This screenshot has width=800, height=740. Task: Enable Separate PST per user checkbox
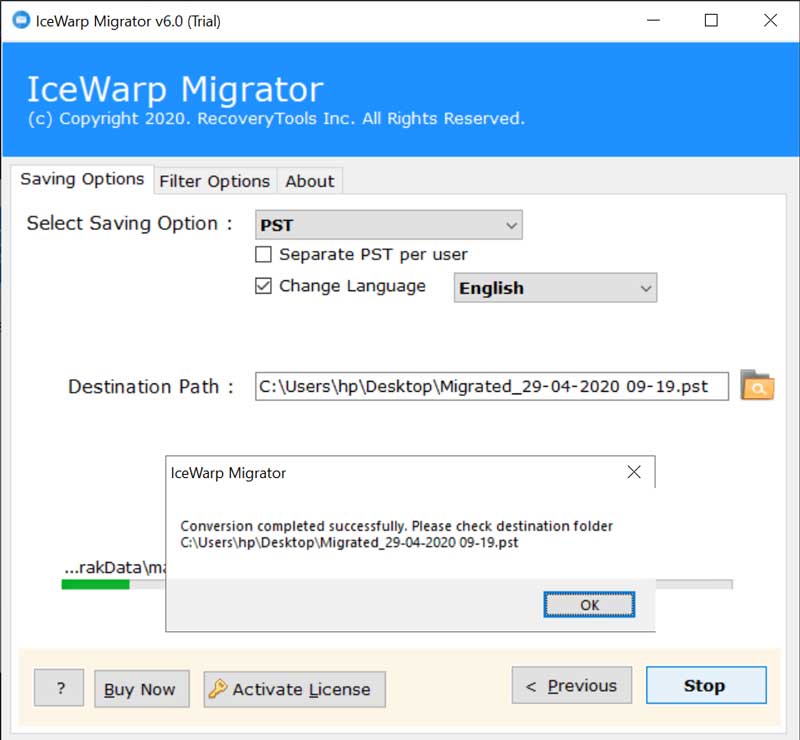[x=263, y=254]
